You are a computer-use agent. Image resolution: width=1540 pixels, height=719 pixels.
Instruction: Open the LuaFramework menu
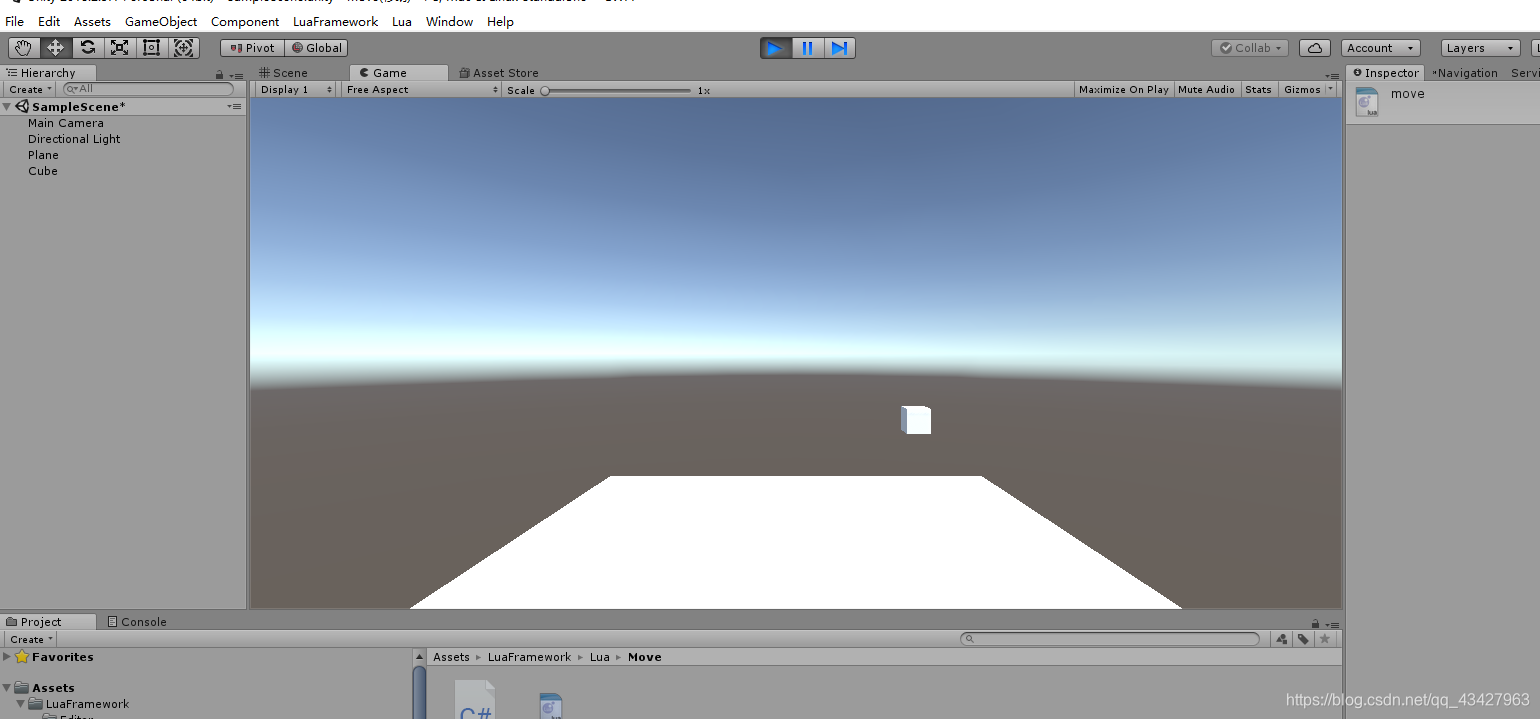click(x=335, y=21)
